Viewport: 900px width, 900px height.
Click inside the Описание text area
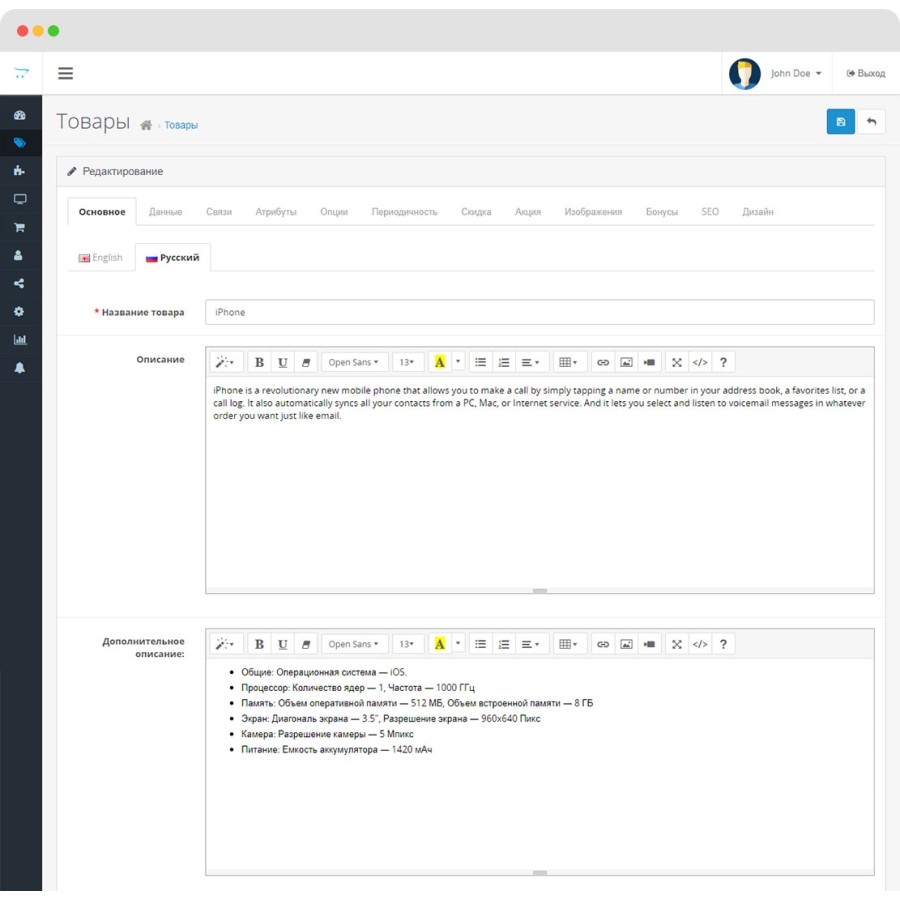click(x=540, y=482)
